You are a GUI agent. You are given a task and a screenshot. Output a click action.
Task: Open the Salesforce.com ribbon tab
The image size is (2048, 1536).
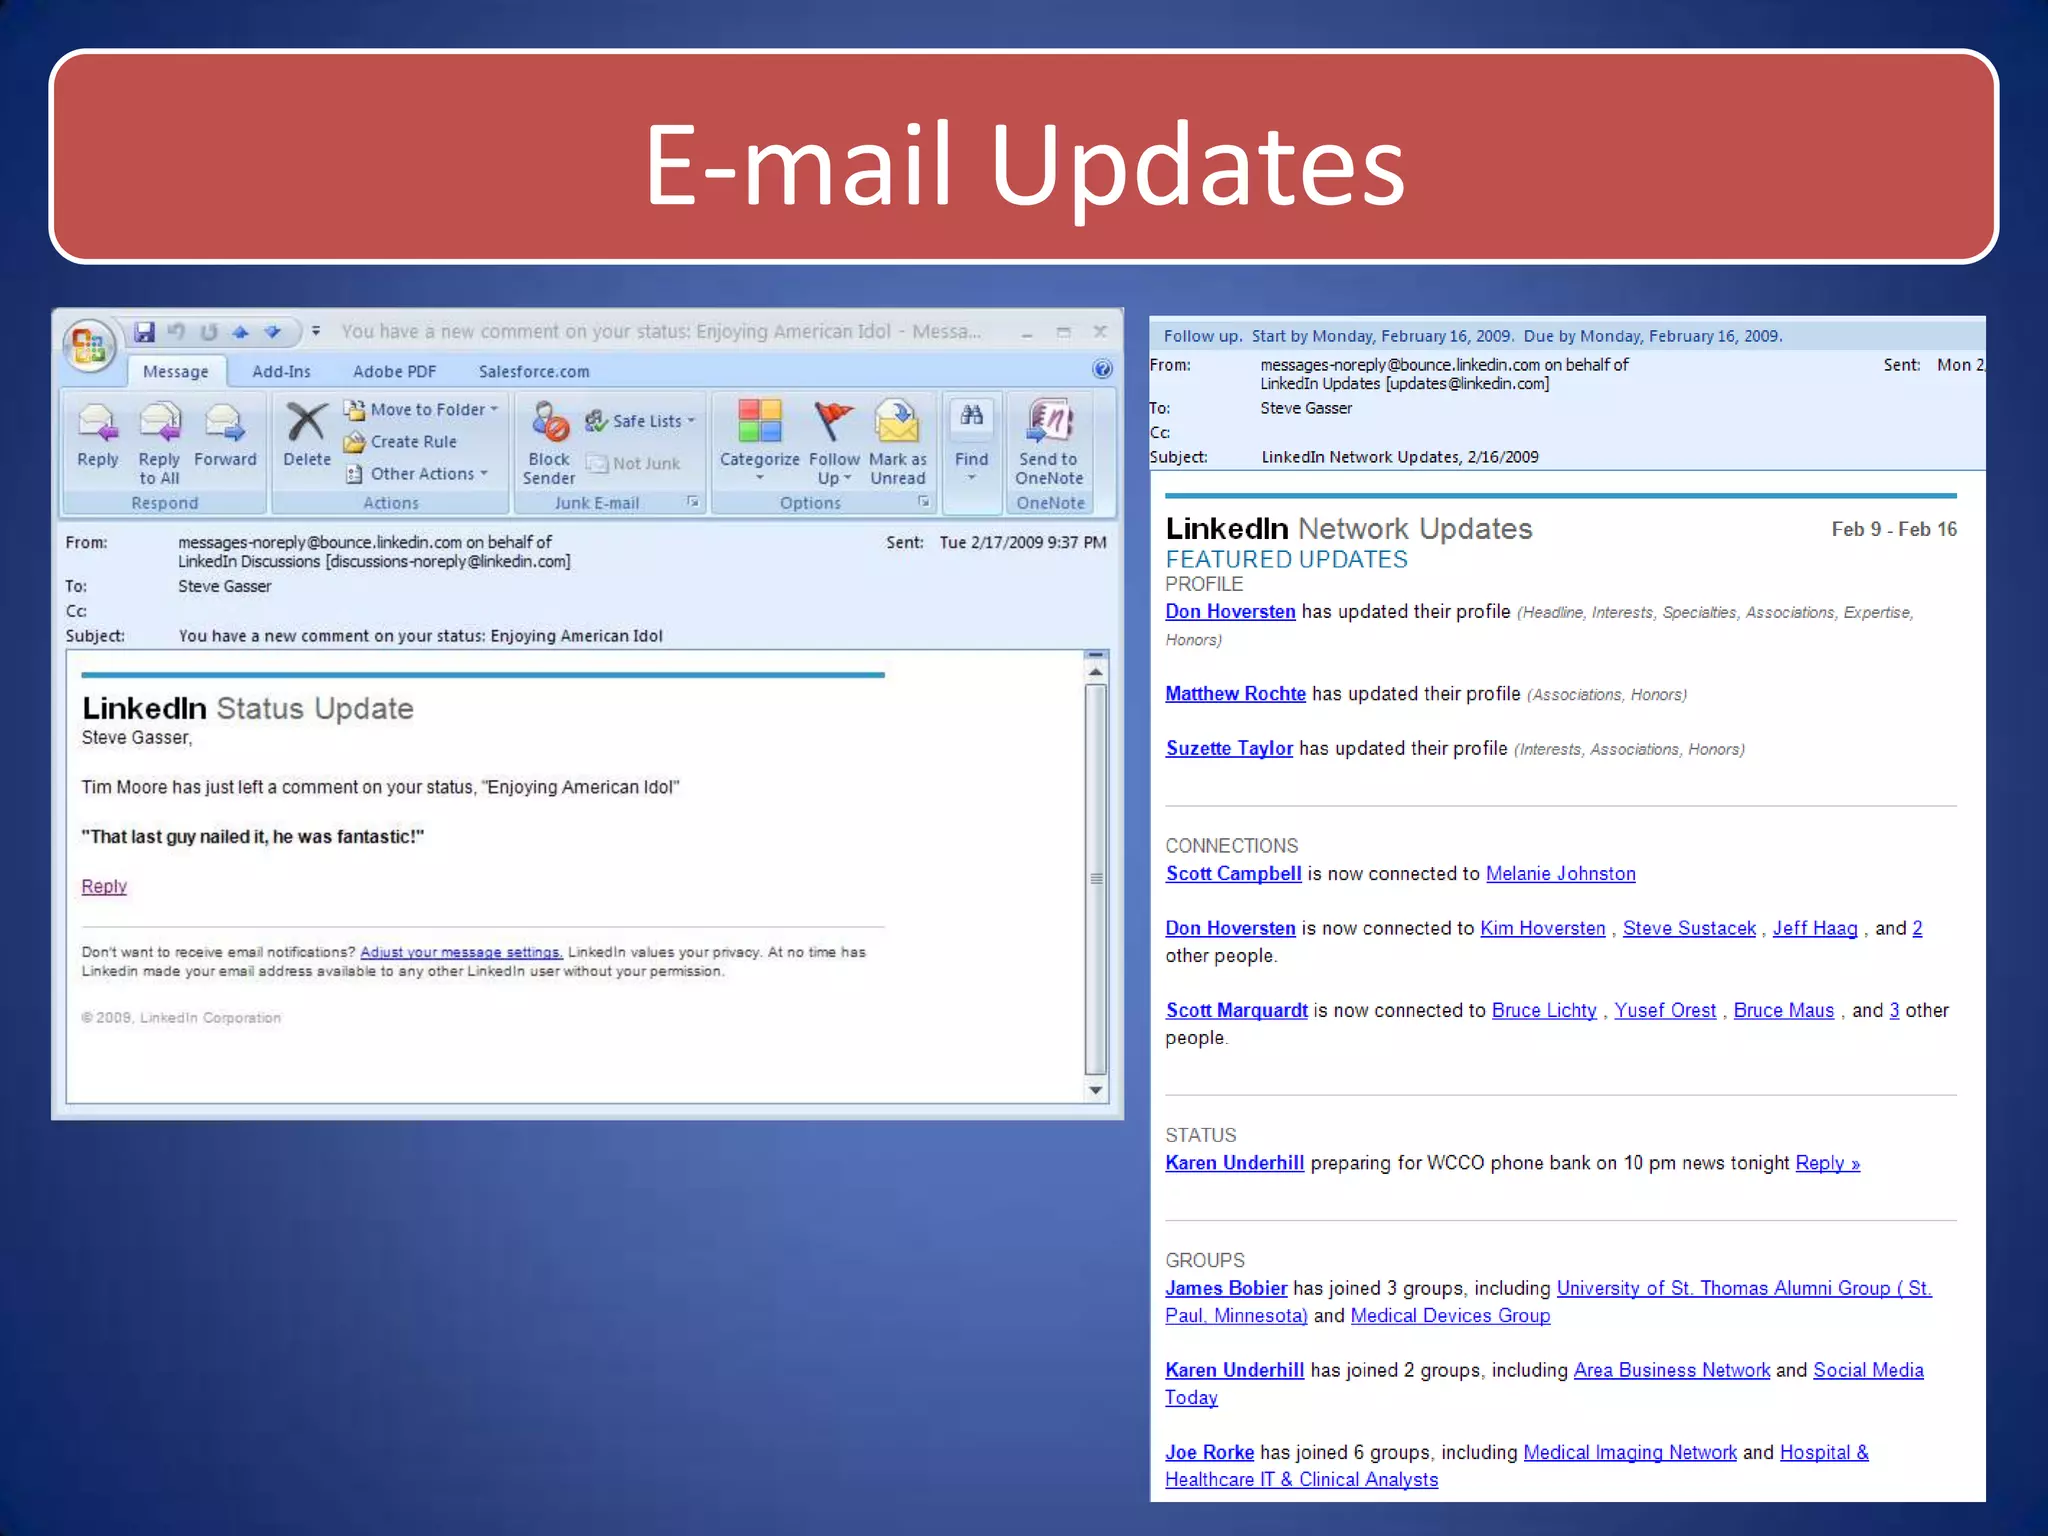(533, 372)
